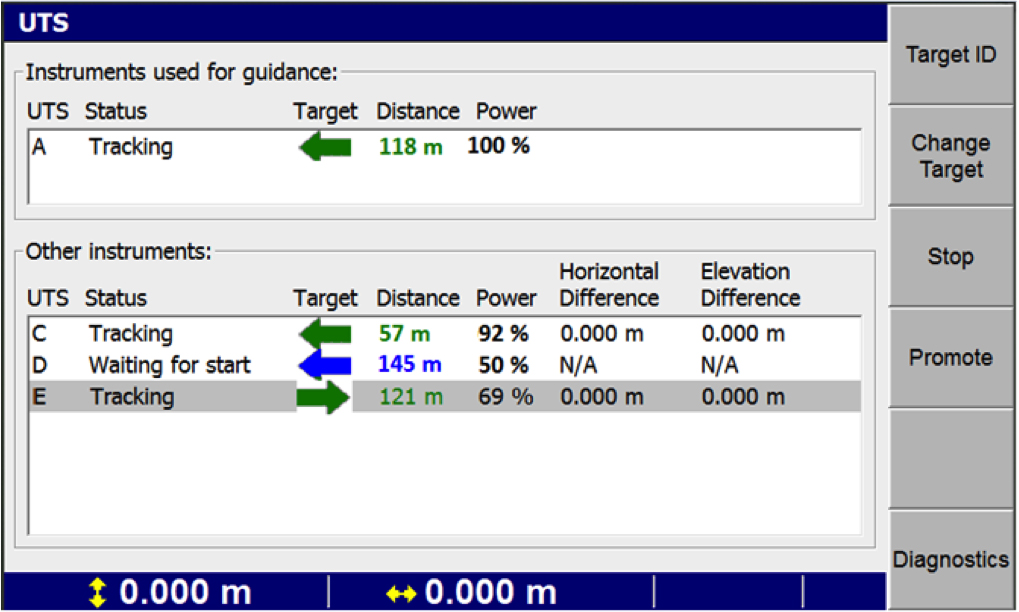Click the status bar vertical 0.000 m value
Viewport: 1019px width, 612px height.
tap(185, 593)
